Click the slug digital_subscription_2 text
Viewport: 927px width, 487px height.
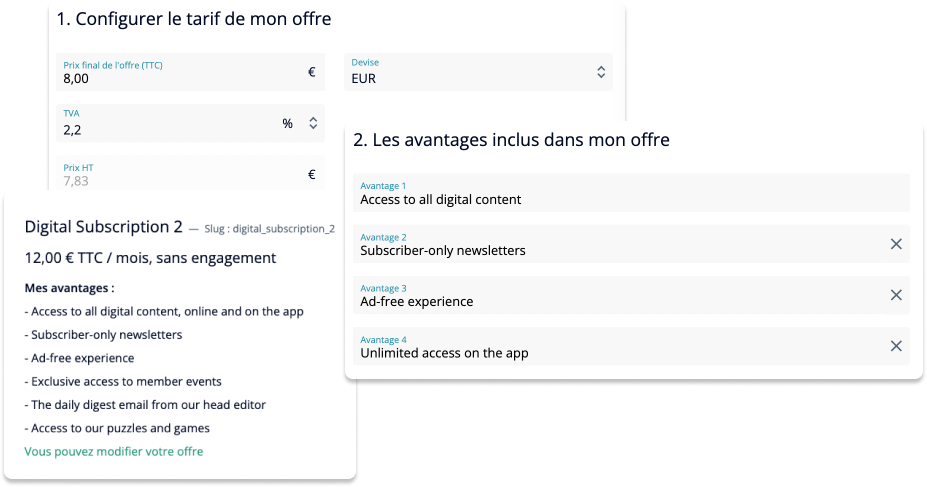[x=270, y=229]
